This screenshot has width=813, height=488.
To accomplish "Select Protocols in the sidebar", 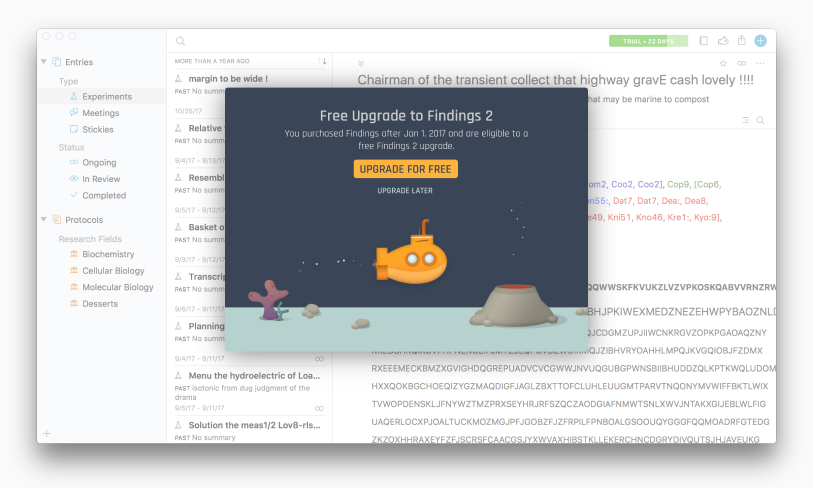I will [x=84, y=220].
